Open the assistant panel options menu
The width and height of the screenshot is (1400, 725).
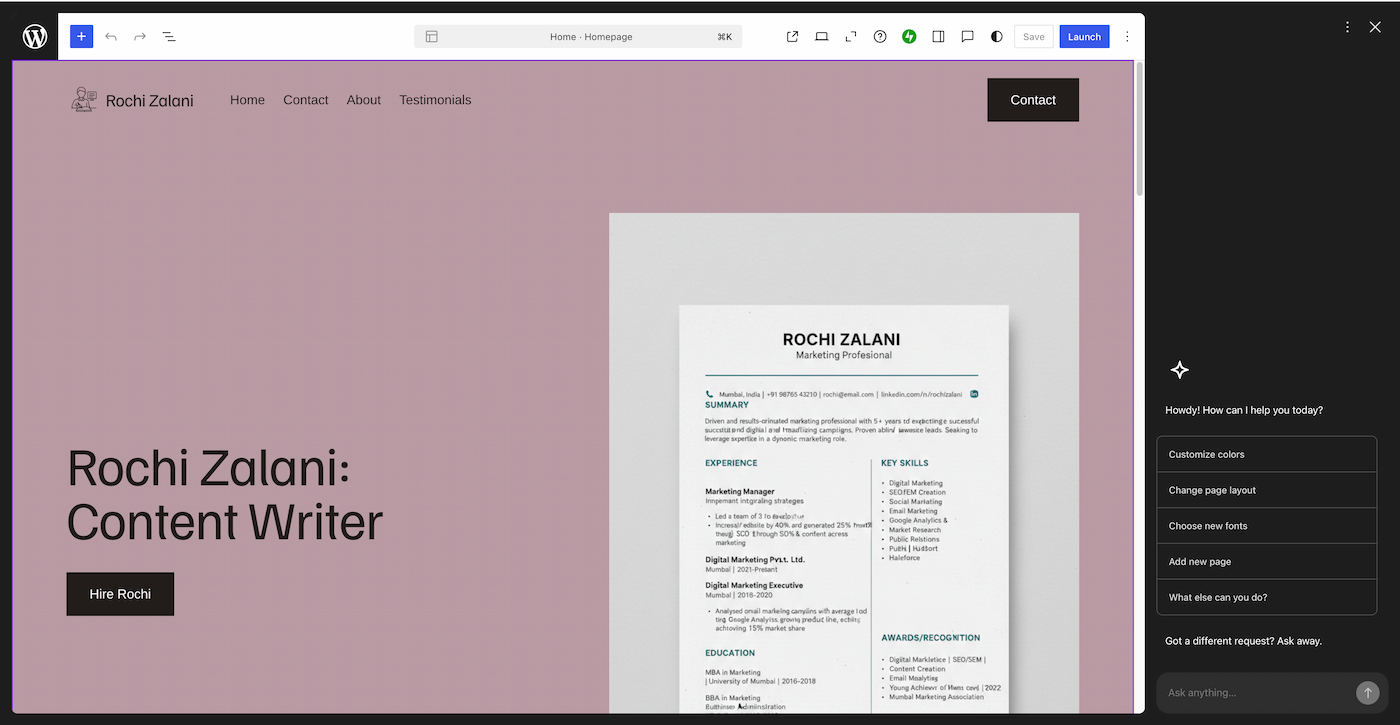[x=1347, y=27]
